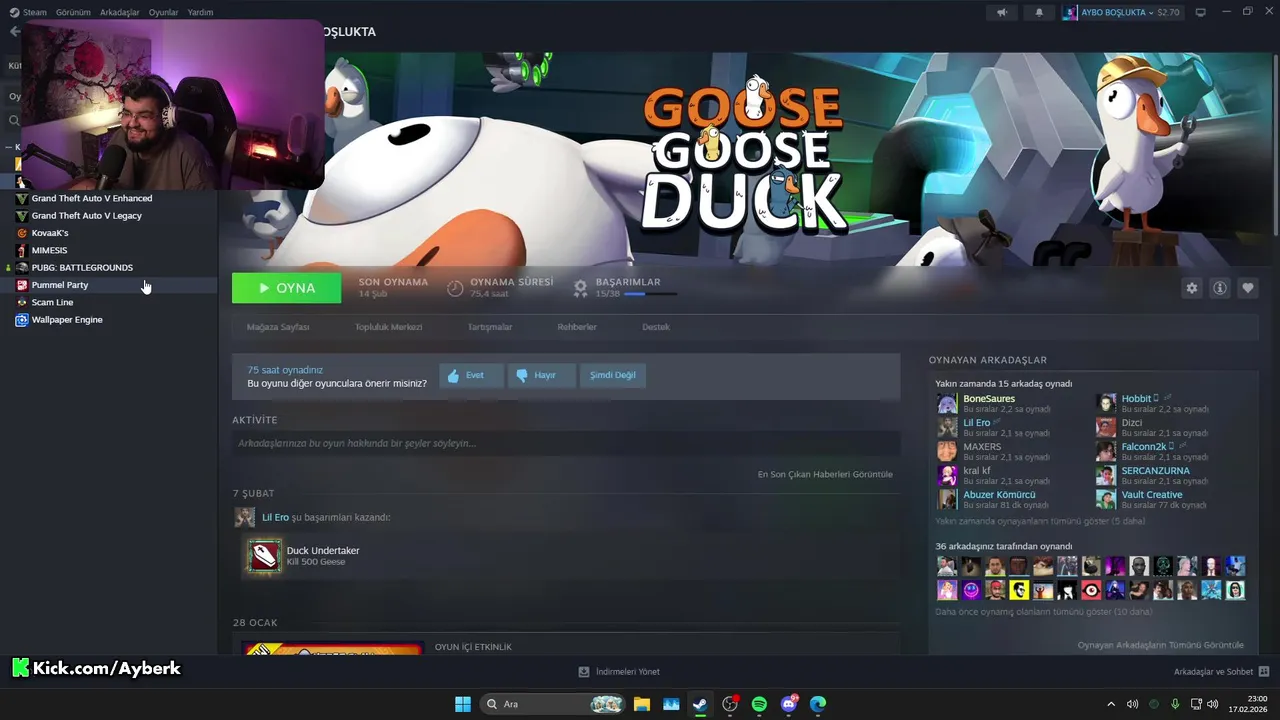
Task: Show all previous players (10 daha)
Action: [1043, 611]
